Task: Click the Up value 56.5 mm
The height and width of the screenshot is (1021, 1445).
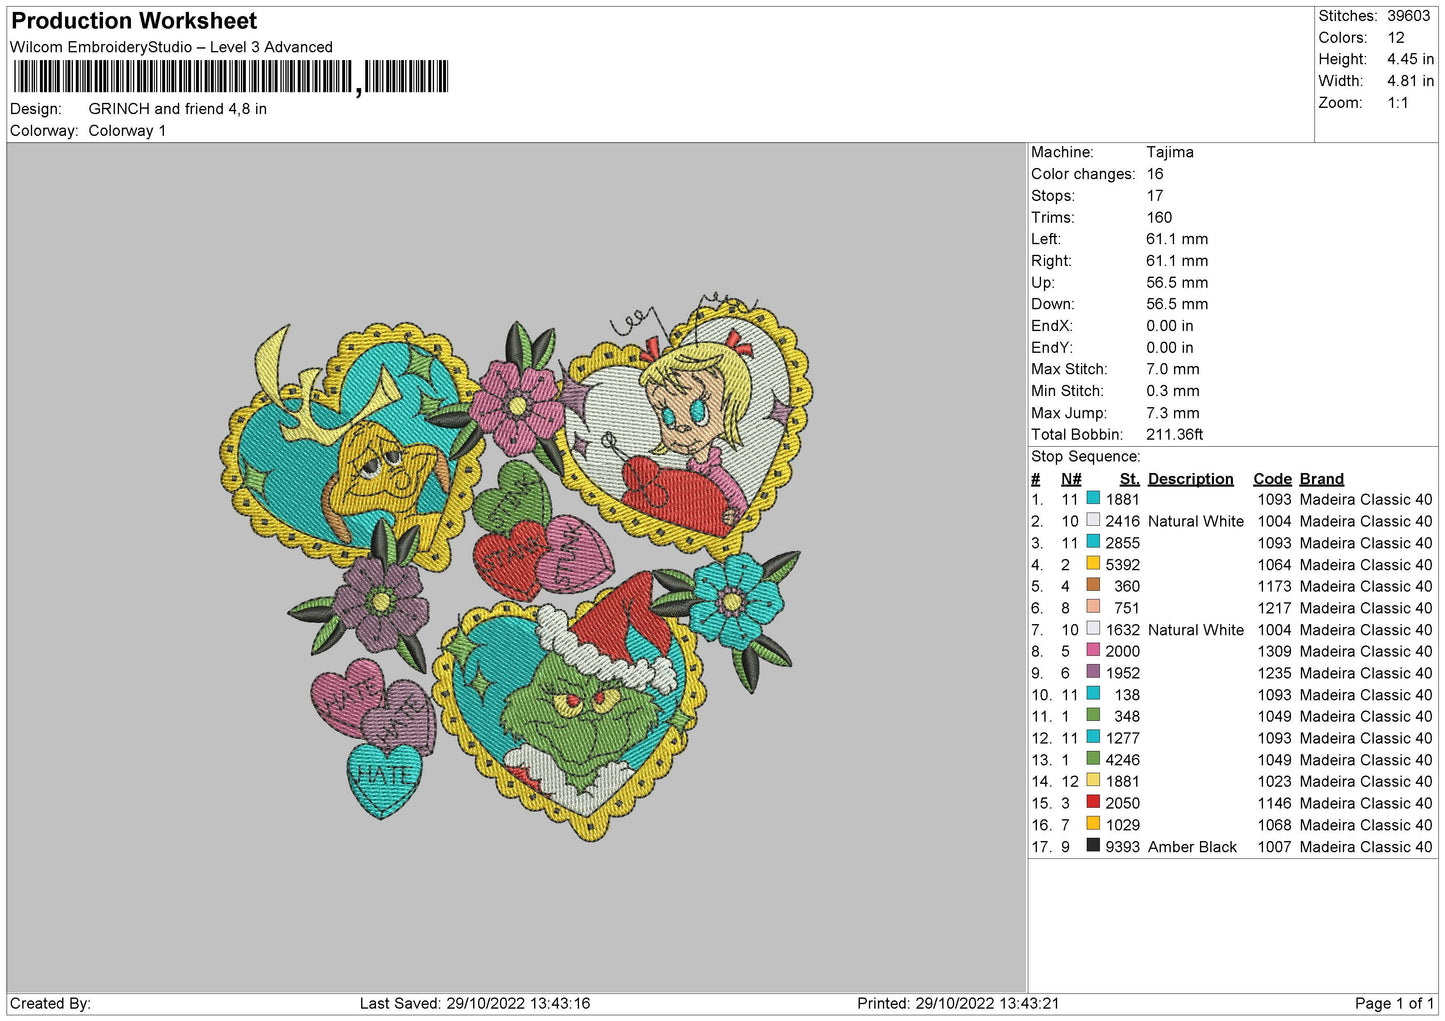Action: tap(1177, 282)
